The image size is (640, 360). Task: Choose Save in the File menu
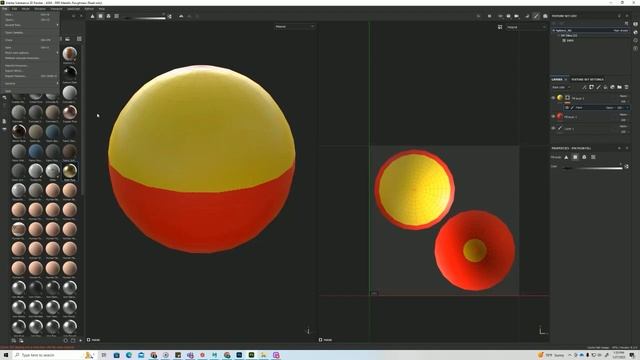coord(31,48)
